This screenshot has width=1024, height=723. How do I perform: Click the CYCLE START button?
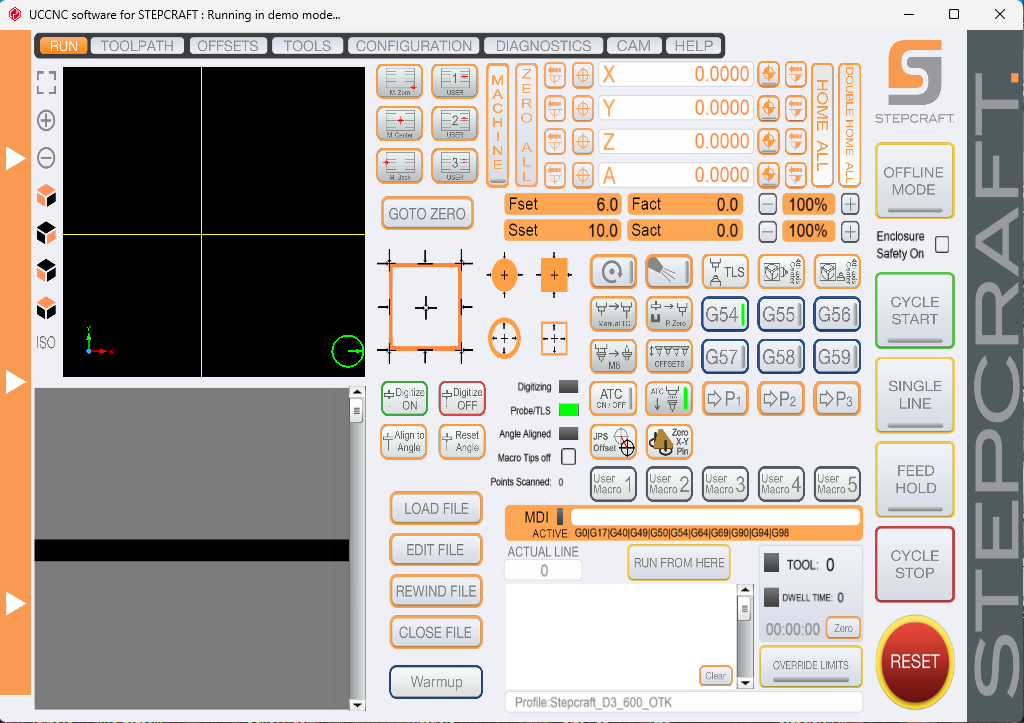click(x=914, y=311)
